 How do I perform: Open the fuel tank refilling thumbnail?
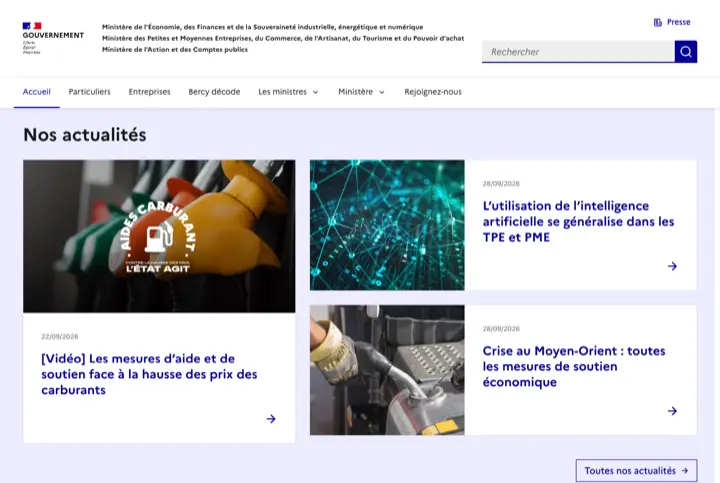tap(387, 370)
